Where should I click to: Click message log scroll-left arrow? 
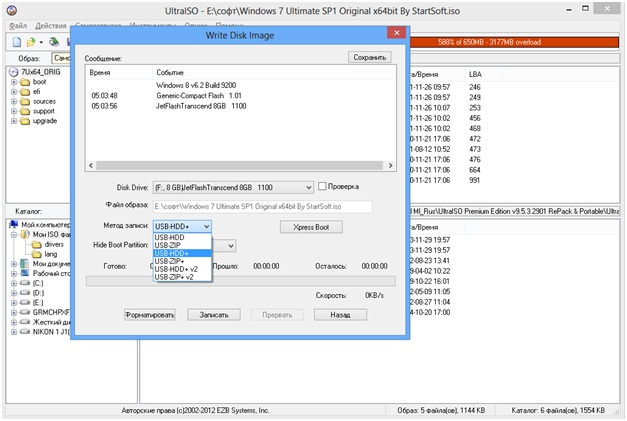point(91,166)
